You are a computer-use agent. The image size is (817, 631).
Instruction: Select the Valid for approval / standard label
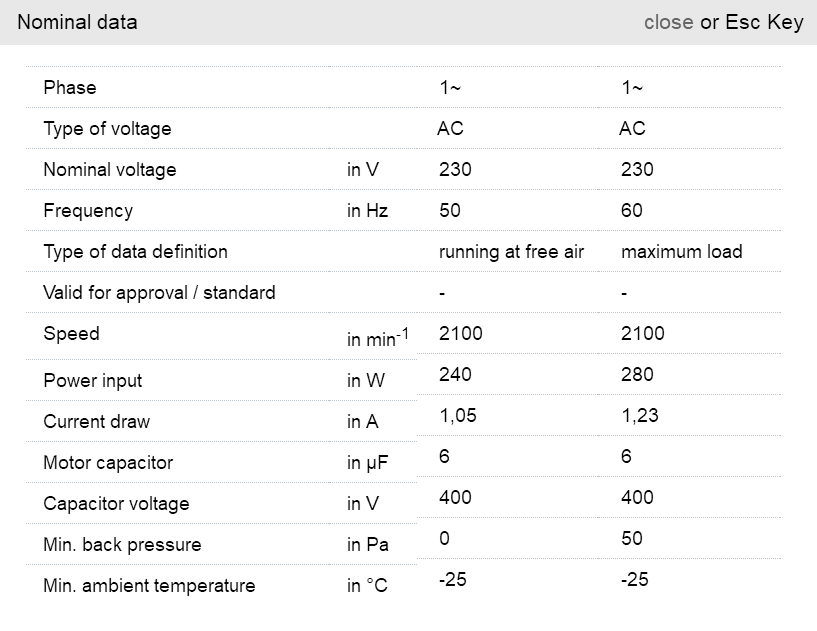pos(159,293)
